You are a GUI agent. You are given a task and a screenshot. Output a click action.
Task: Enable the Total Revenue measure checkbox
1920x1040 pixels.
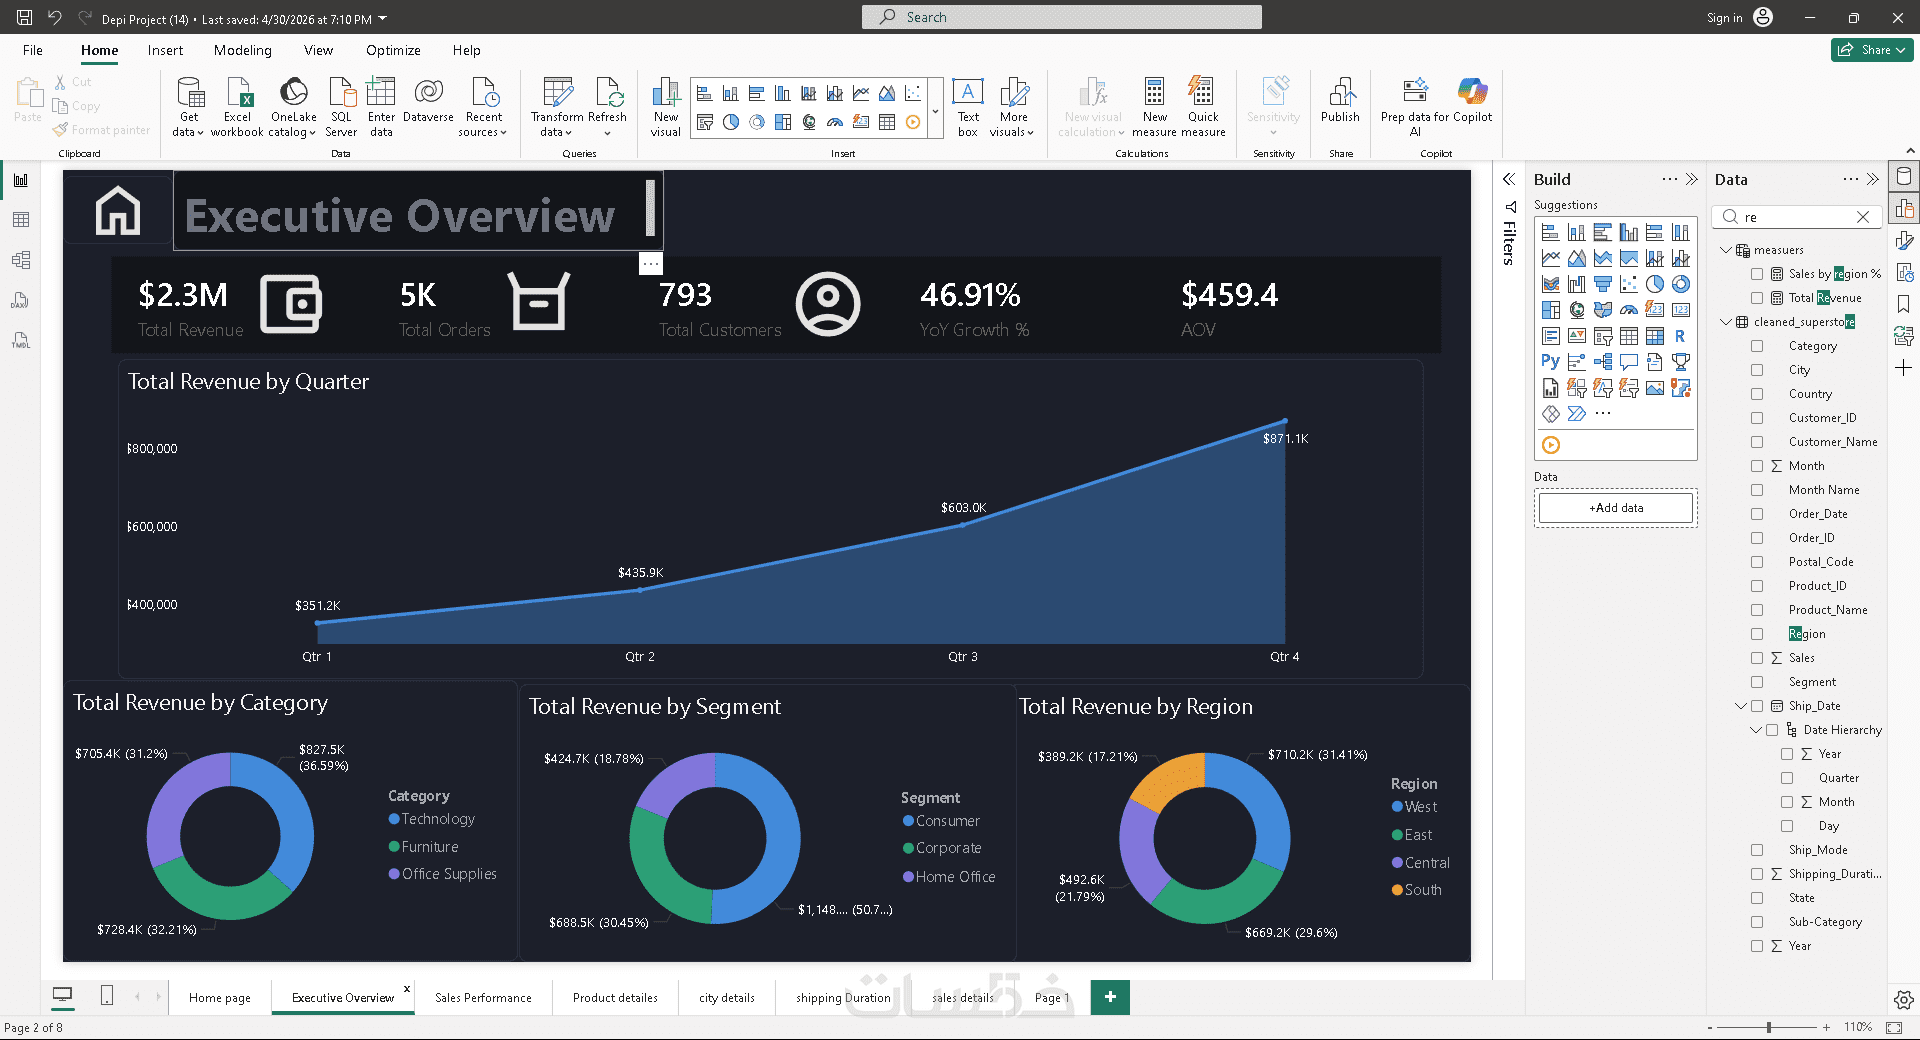[x=1757, y=298]
